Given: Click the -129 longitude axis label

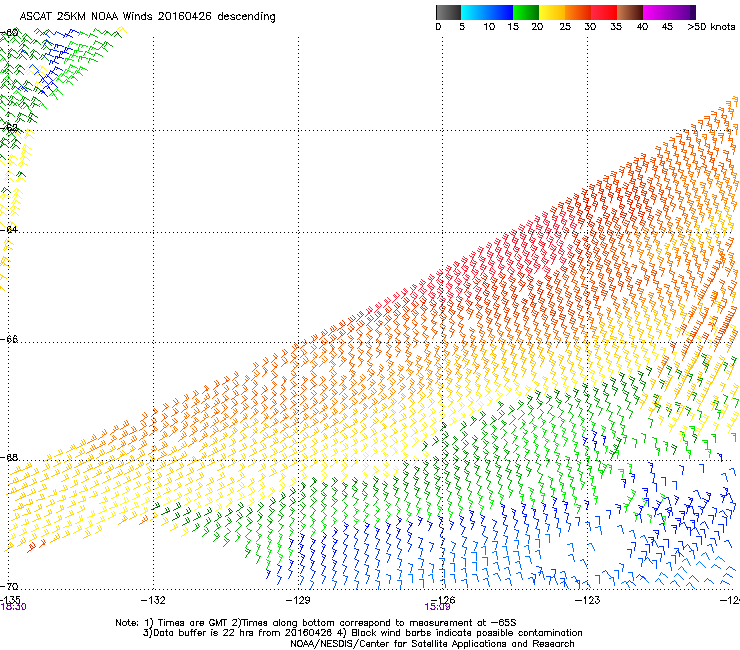Looking at the screenshot, I should (298, 600).
